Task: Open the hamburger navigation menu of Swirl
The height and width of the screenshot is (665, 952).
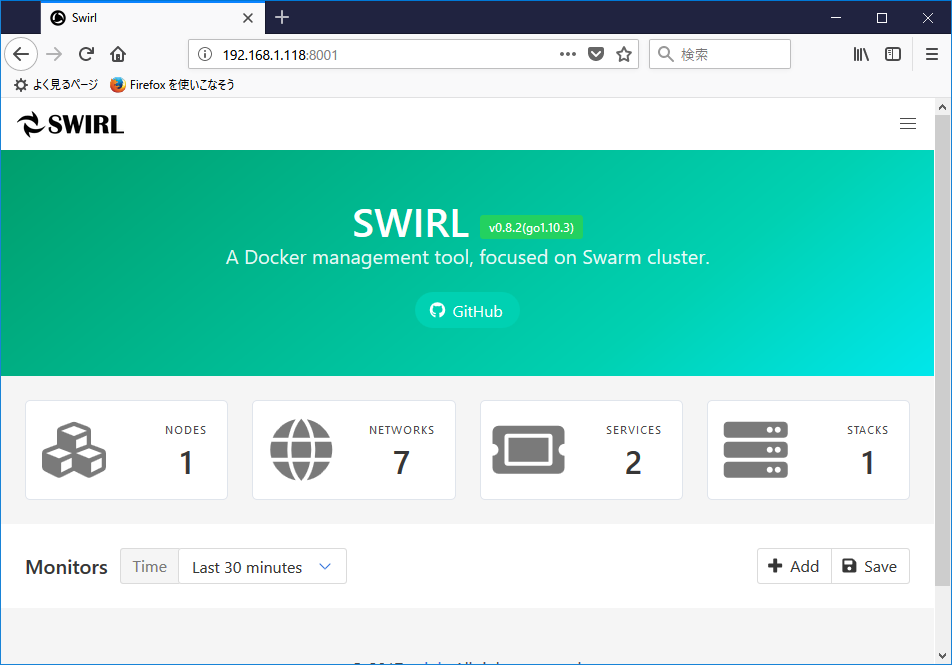Action: tap(908, 123)
